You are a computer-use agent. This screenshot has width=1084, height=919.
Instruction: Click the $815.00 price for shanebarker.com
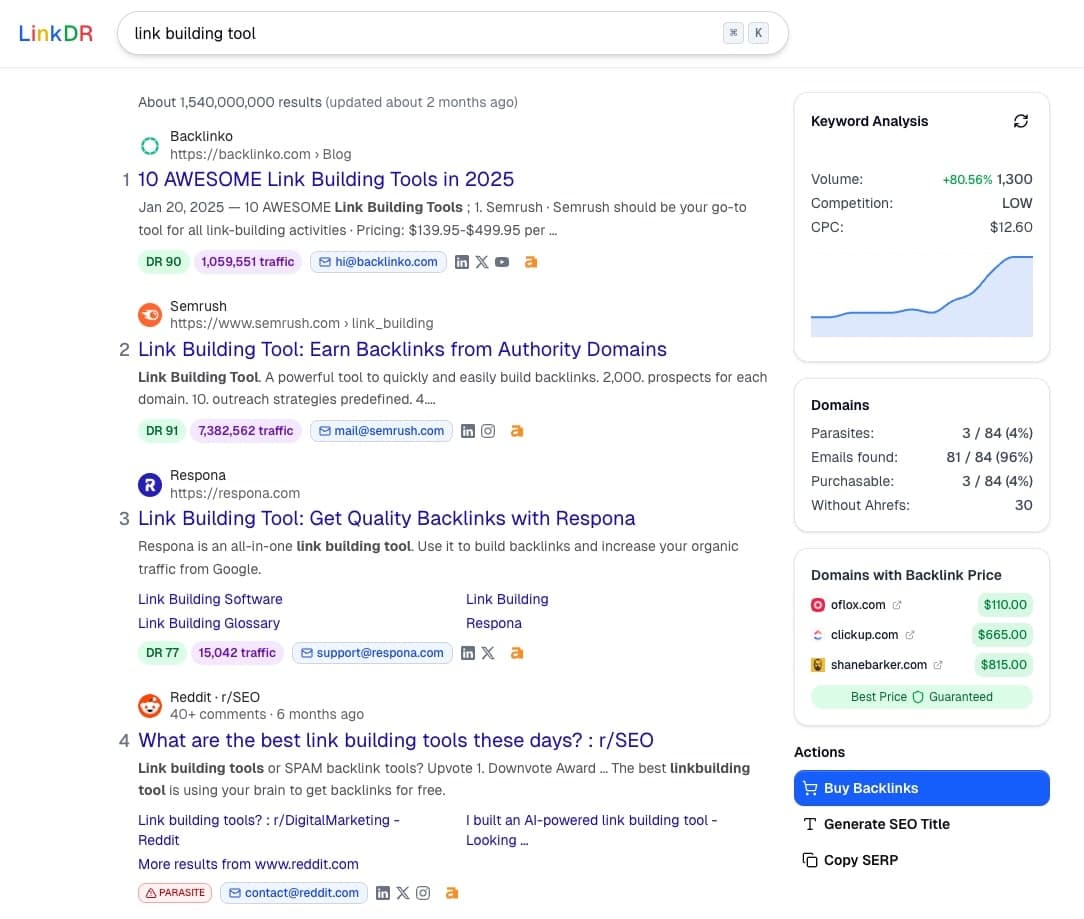(x=1003, y=665)
